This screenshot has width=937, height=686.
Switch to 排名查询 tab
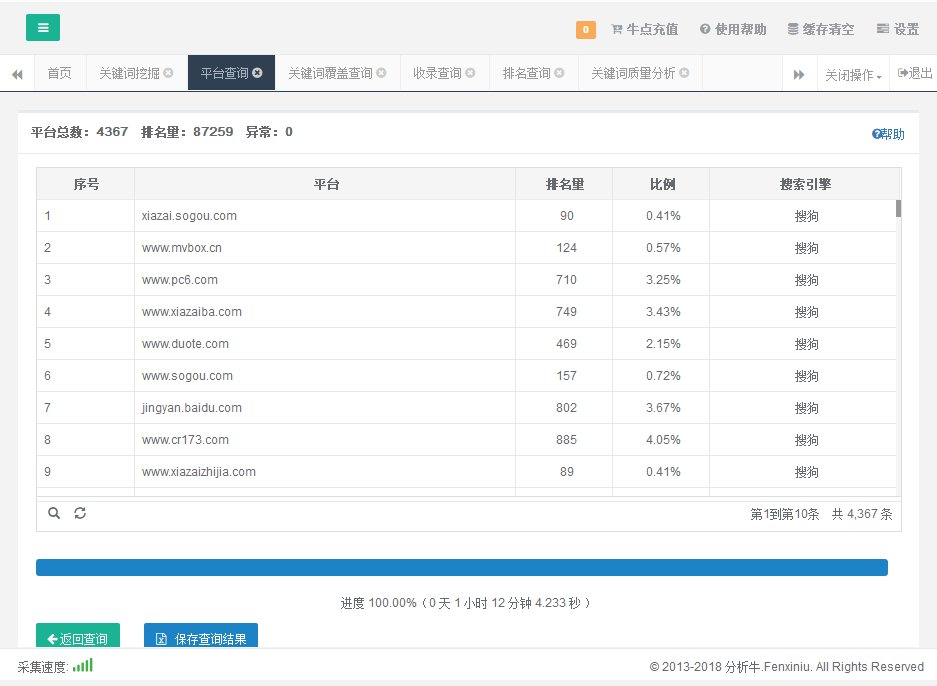(526, 73)
